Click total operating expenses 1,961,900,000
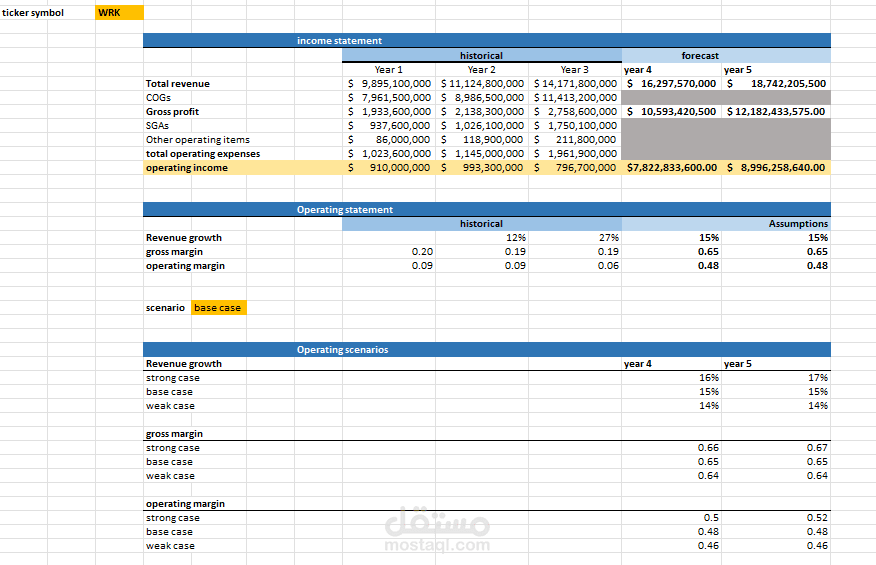Screen dimensions: 876x565 pos(575,153)
